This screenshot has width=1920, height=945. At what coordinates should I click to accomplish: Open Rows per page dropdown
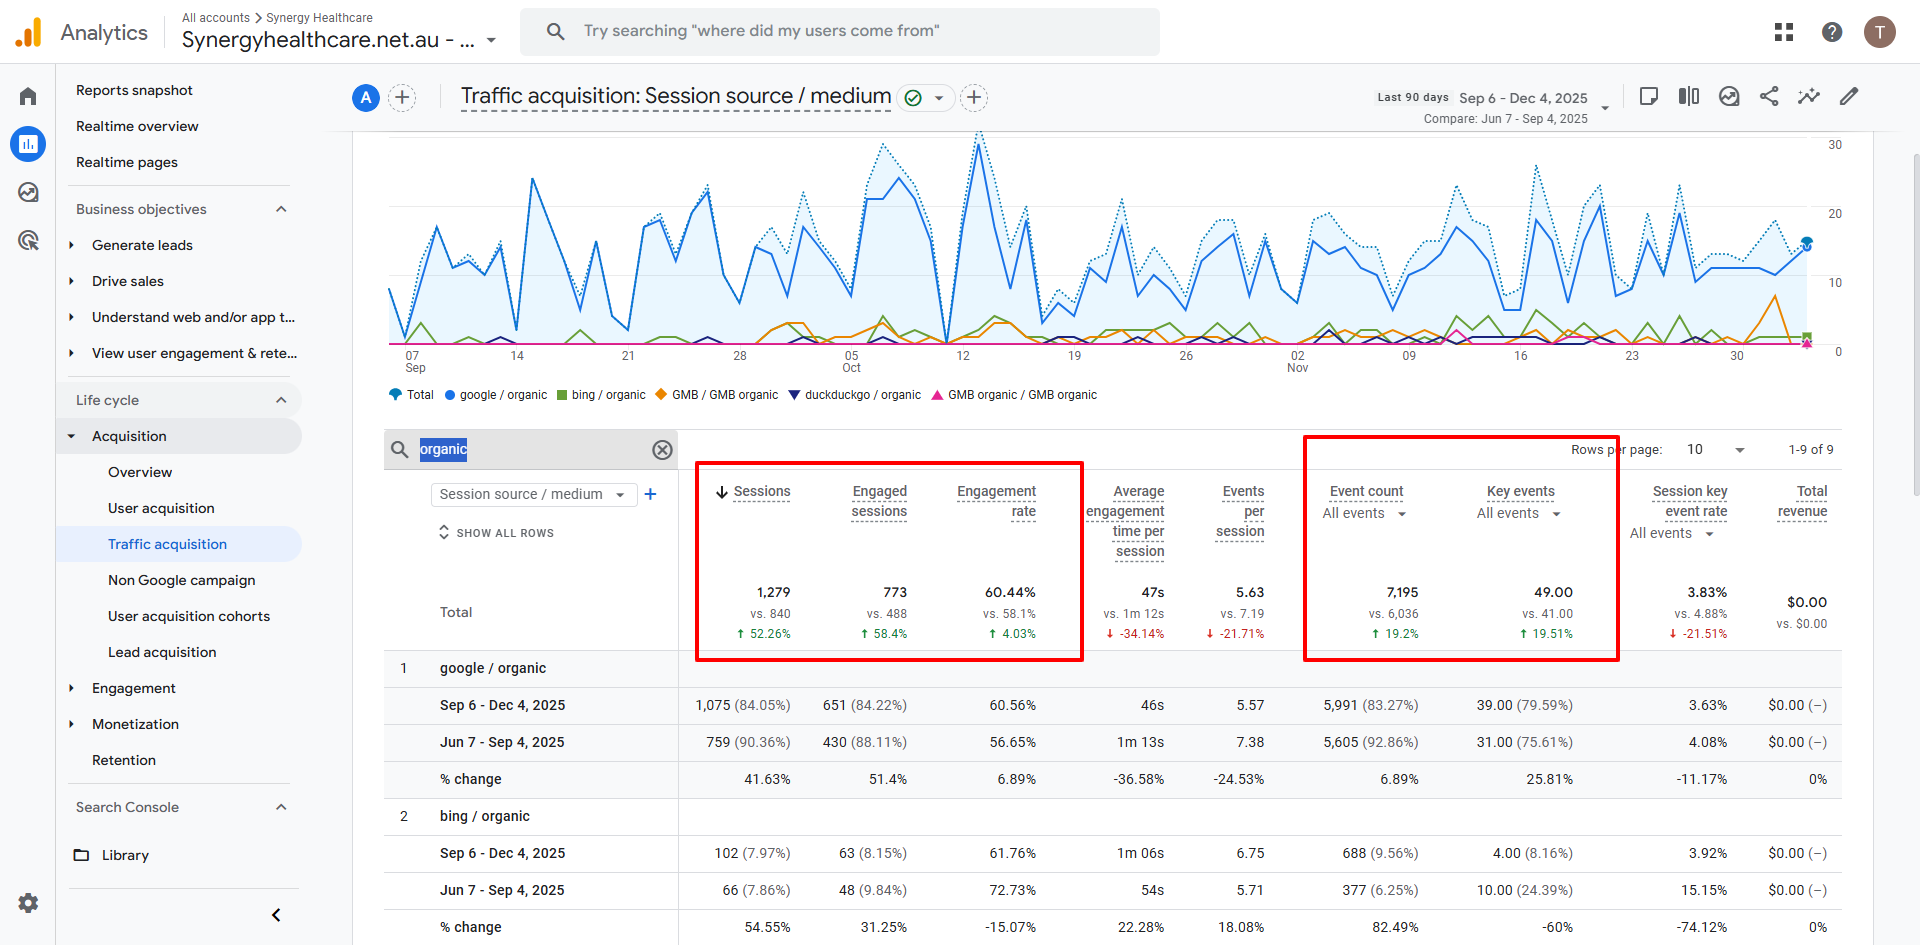click(1715, 450)
